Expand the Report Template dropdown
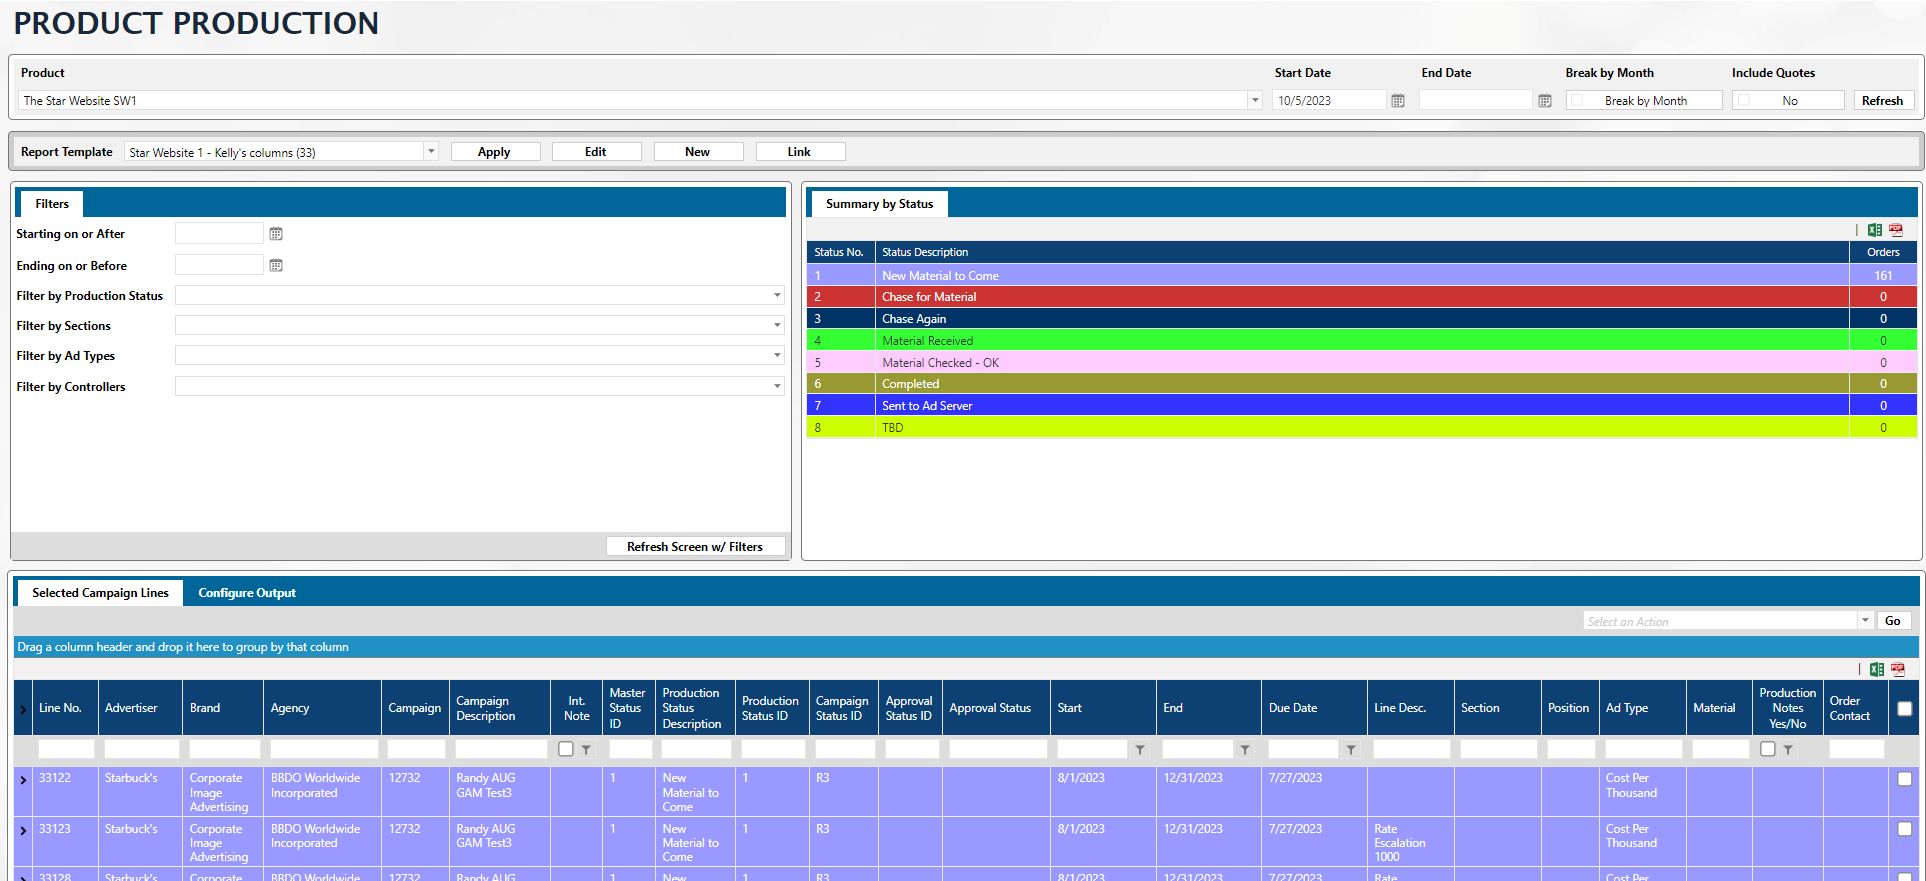Image resolution: width=1926 pixels, height=881 pixels. tap(431, 152)
